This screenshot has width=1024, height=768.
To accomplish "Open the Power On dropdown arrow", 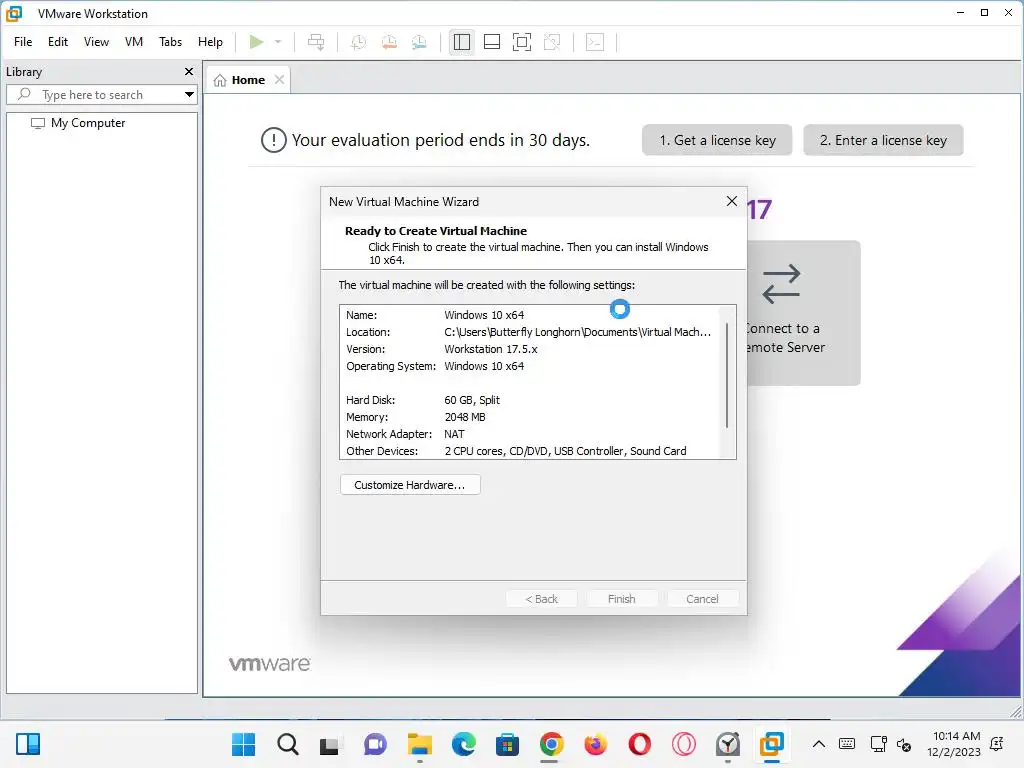I will pos(278,42).
